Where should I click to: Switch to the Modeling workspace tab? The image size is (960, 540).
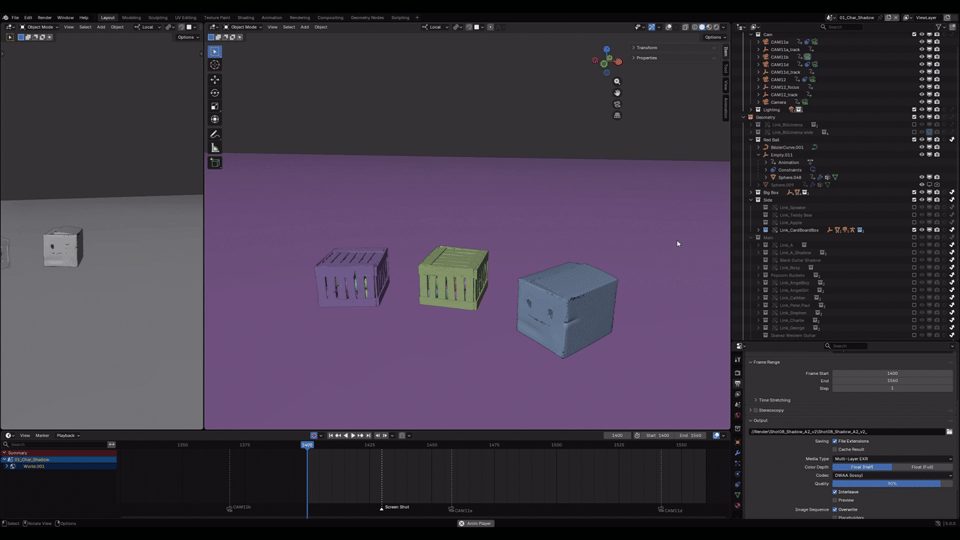(131, 18)
